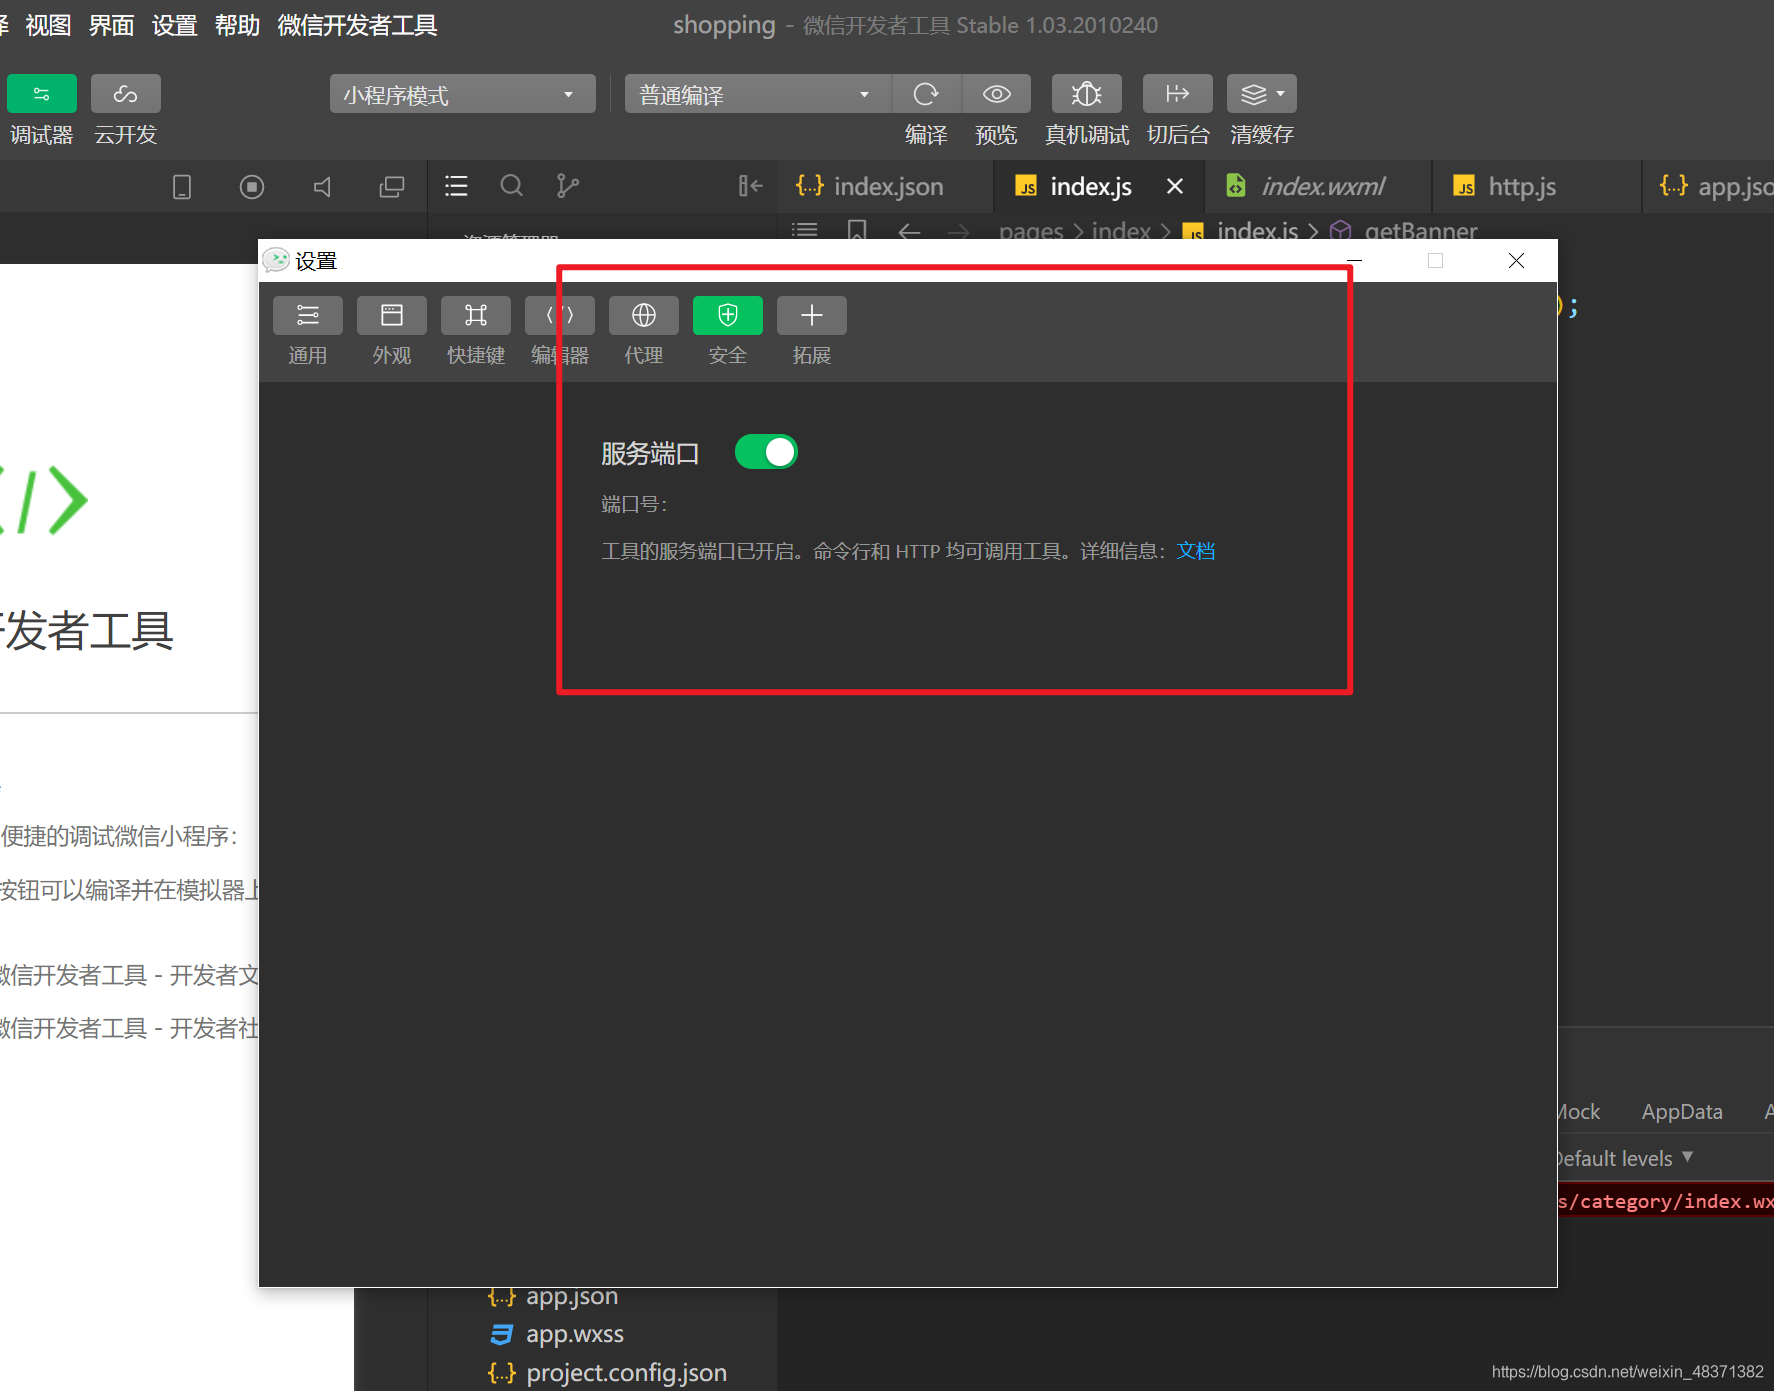Click the breadcrumb back arrow icon
This screenshot has width=1774, height=1391.
click(909, 231)
